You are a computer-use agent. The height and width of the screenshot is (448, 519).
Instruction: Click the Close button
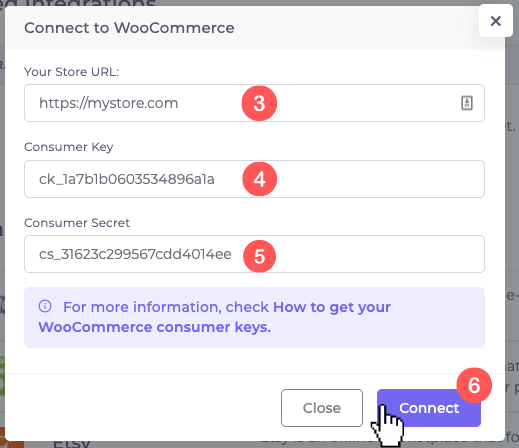pos(322,408)
